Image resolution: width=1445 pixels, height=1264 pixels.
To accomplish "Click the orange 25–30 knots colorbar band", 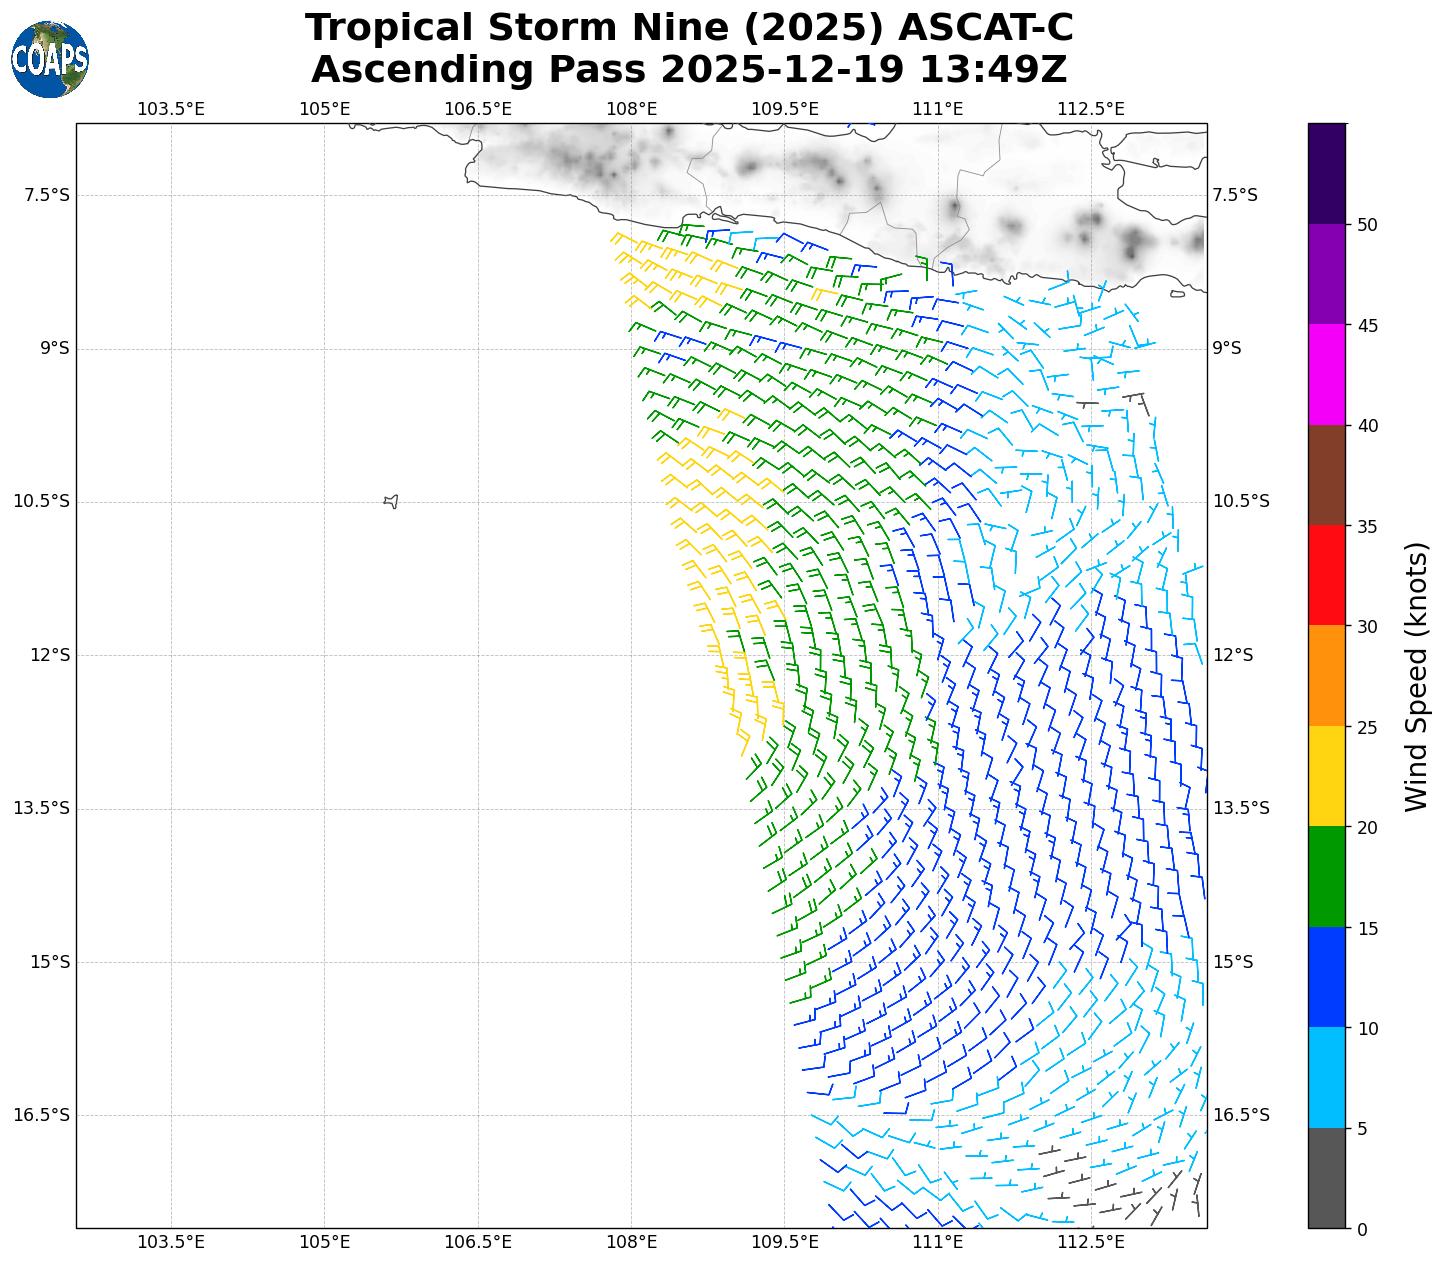I will pyautogui.click(x=1327, y=675).
